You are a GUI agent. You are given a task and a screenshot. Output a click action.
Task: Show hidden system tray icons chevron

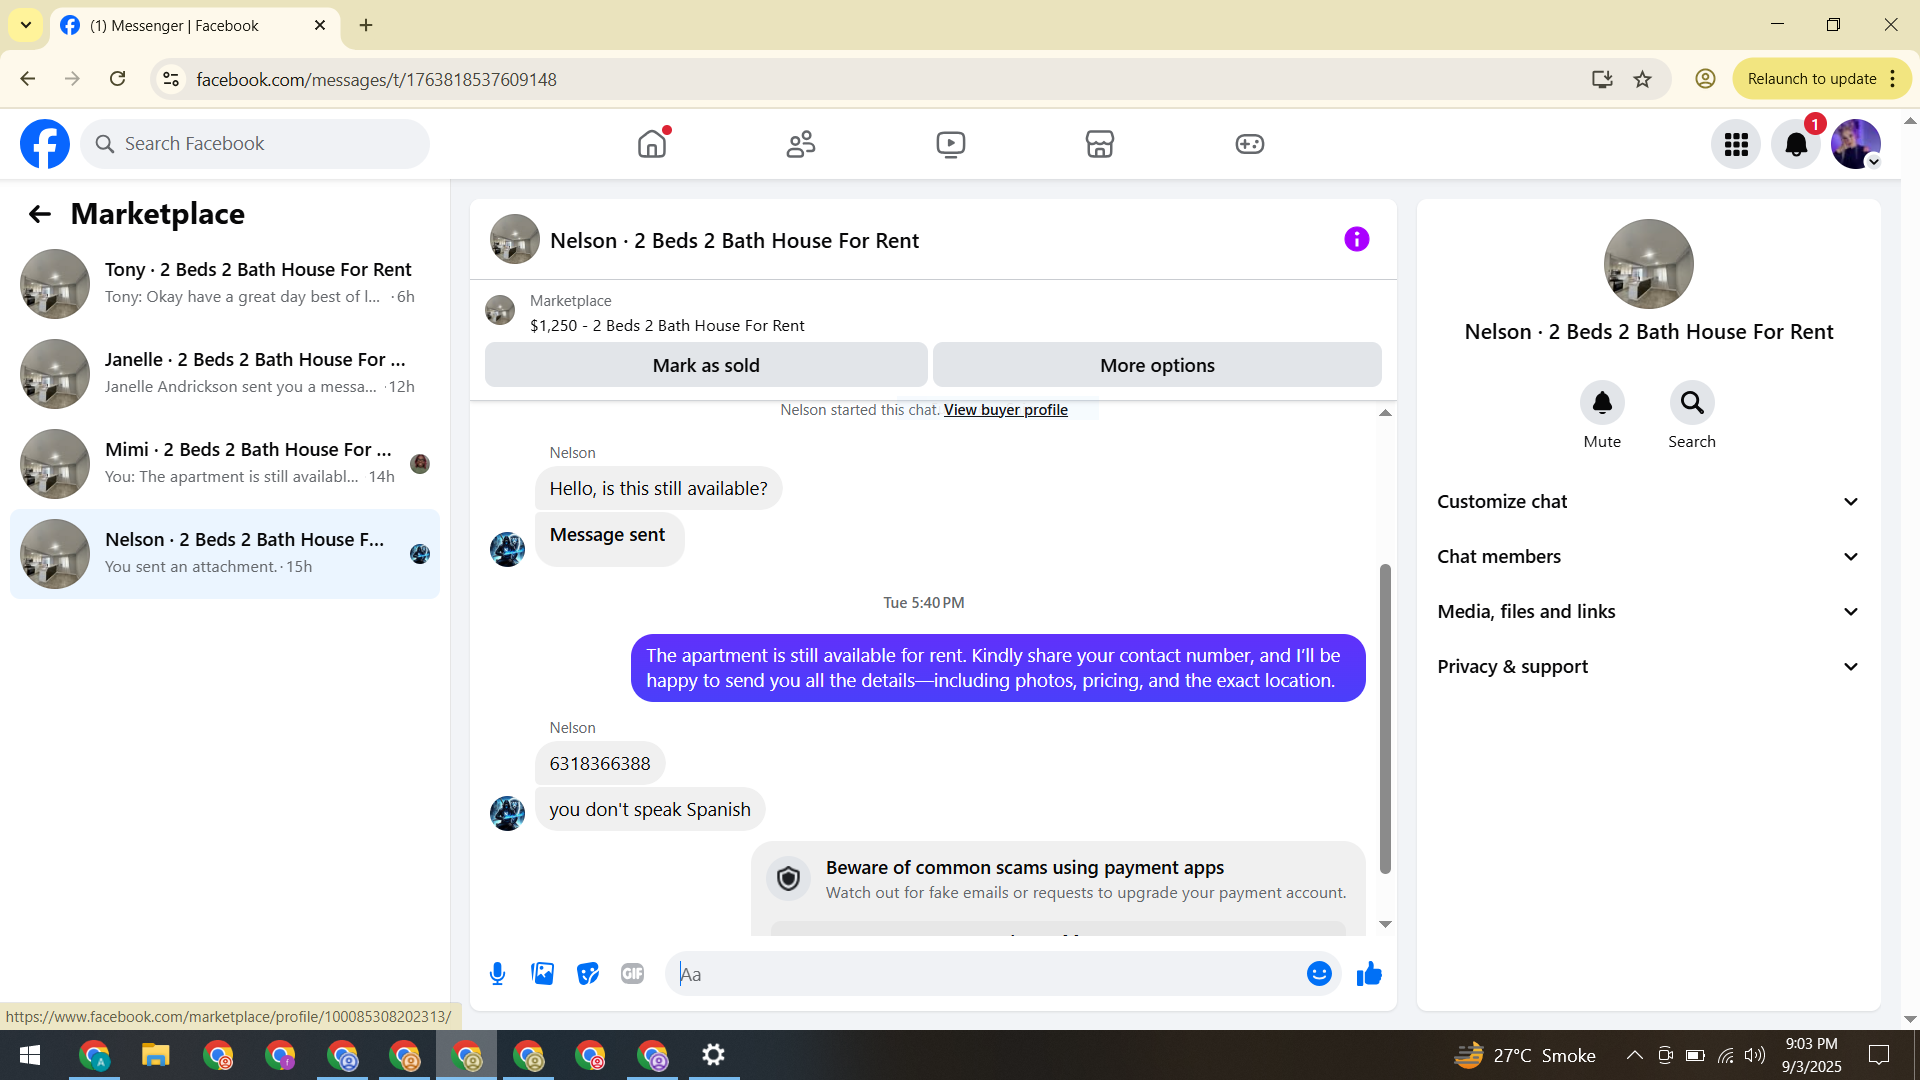pyautogui.click(x=1635, y=1055)
